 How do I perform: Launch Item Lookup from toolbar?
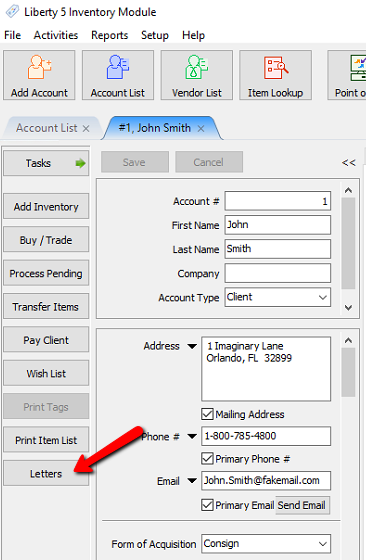[x=275, y=75]
